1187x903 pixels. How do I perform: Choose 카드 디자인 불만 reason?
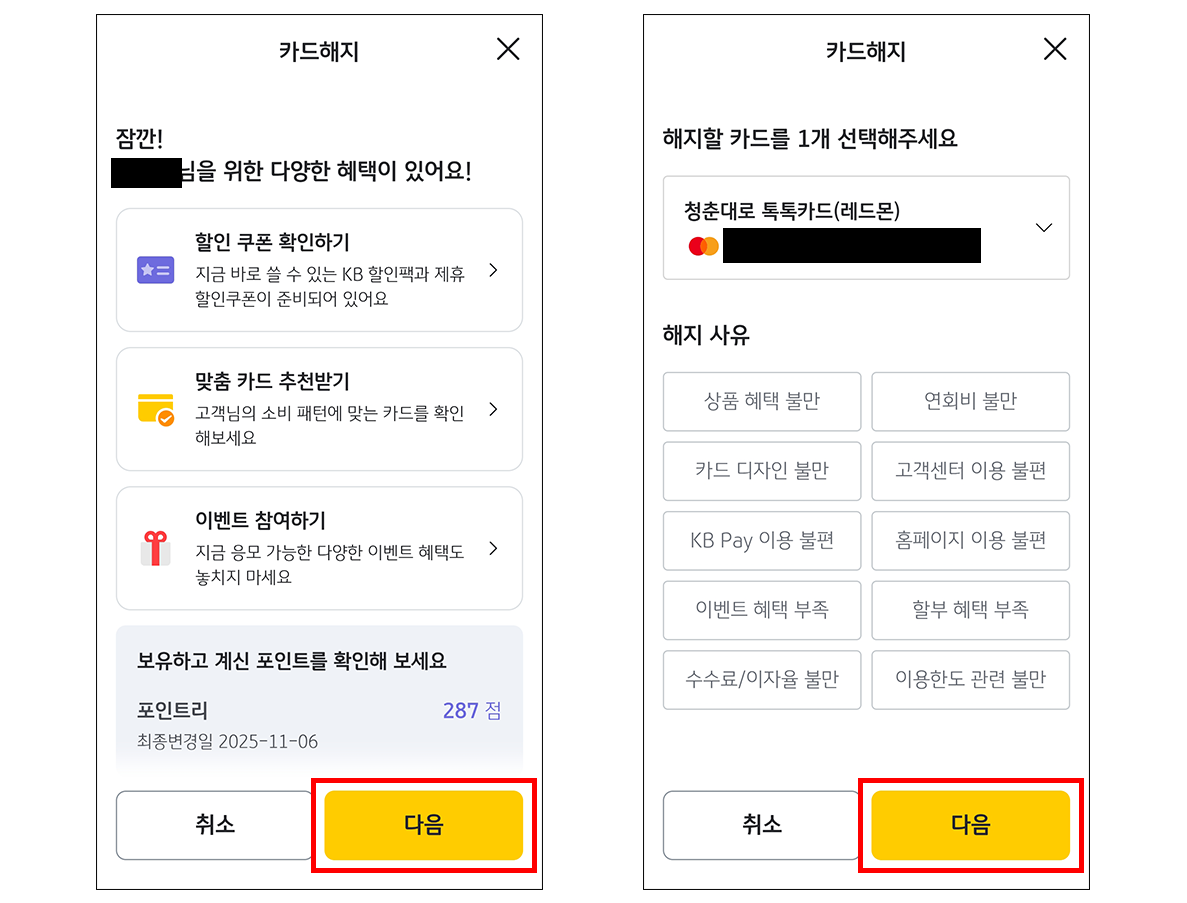tap(762, 471)
